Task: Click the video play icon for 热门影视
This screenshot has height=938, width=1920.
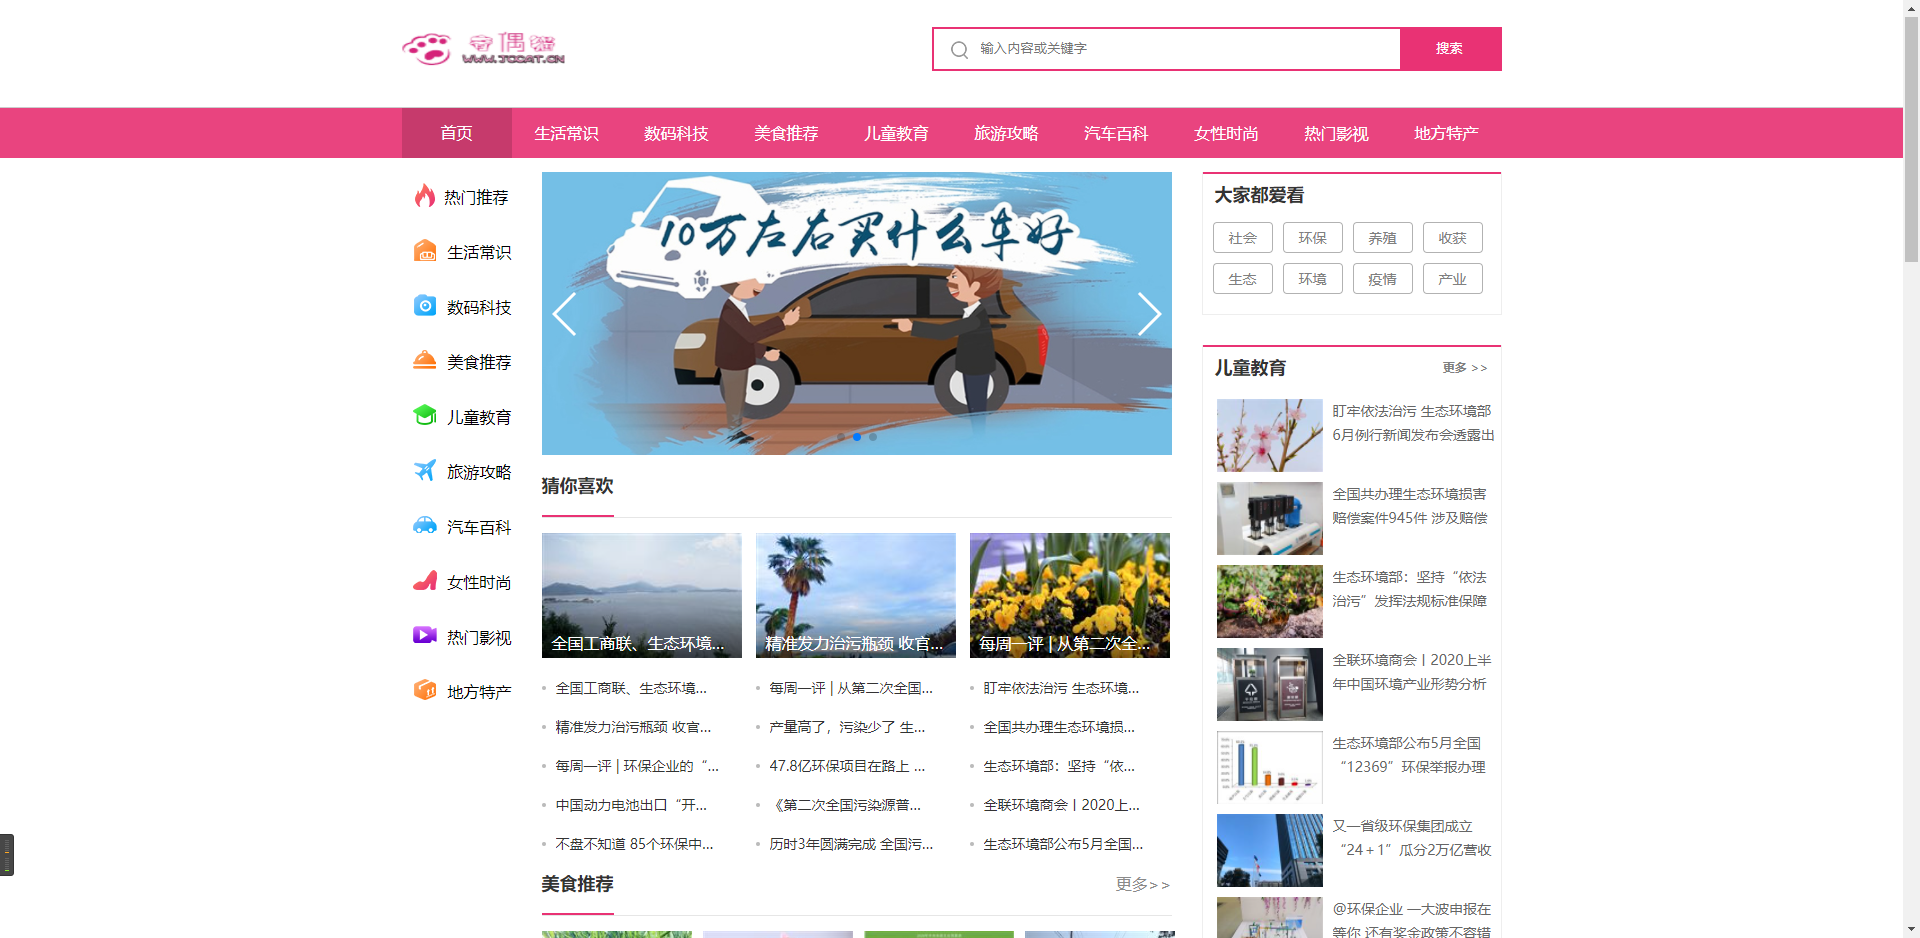Action: [x=425, y=635]
